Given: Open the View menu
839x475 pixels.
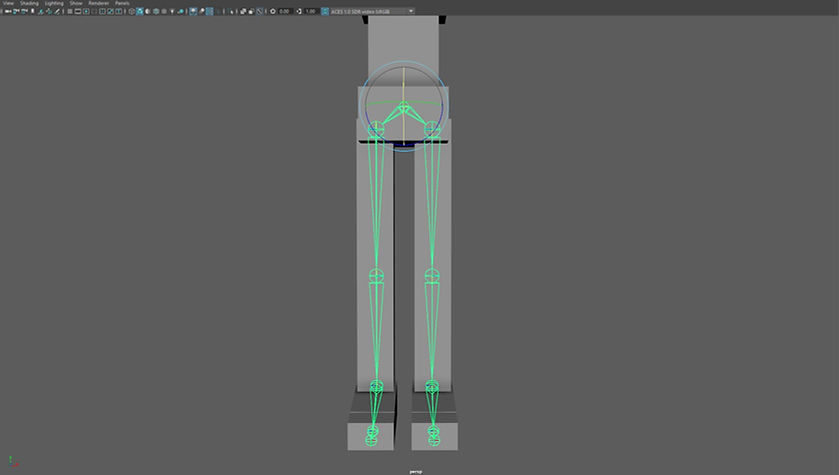Looking at the screenshot, I should tap(8, 3).
